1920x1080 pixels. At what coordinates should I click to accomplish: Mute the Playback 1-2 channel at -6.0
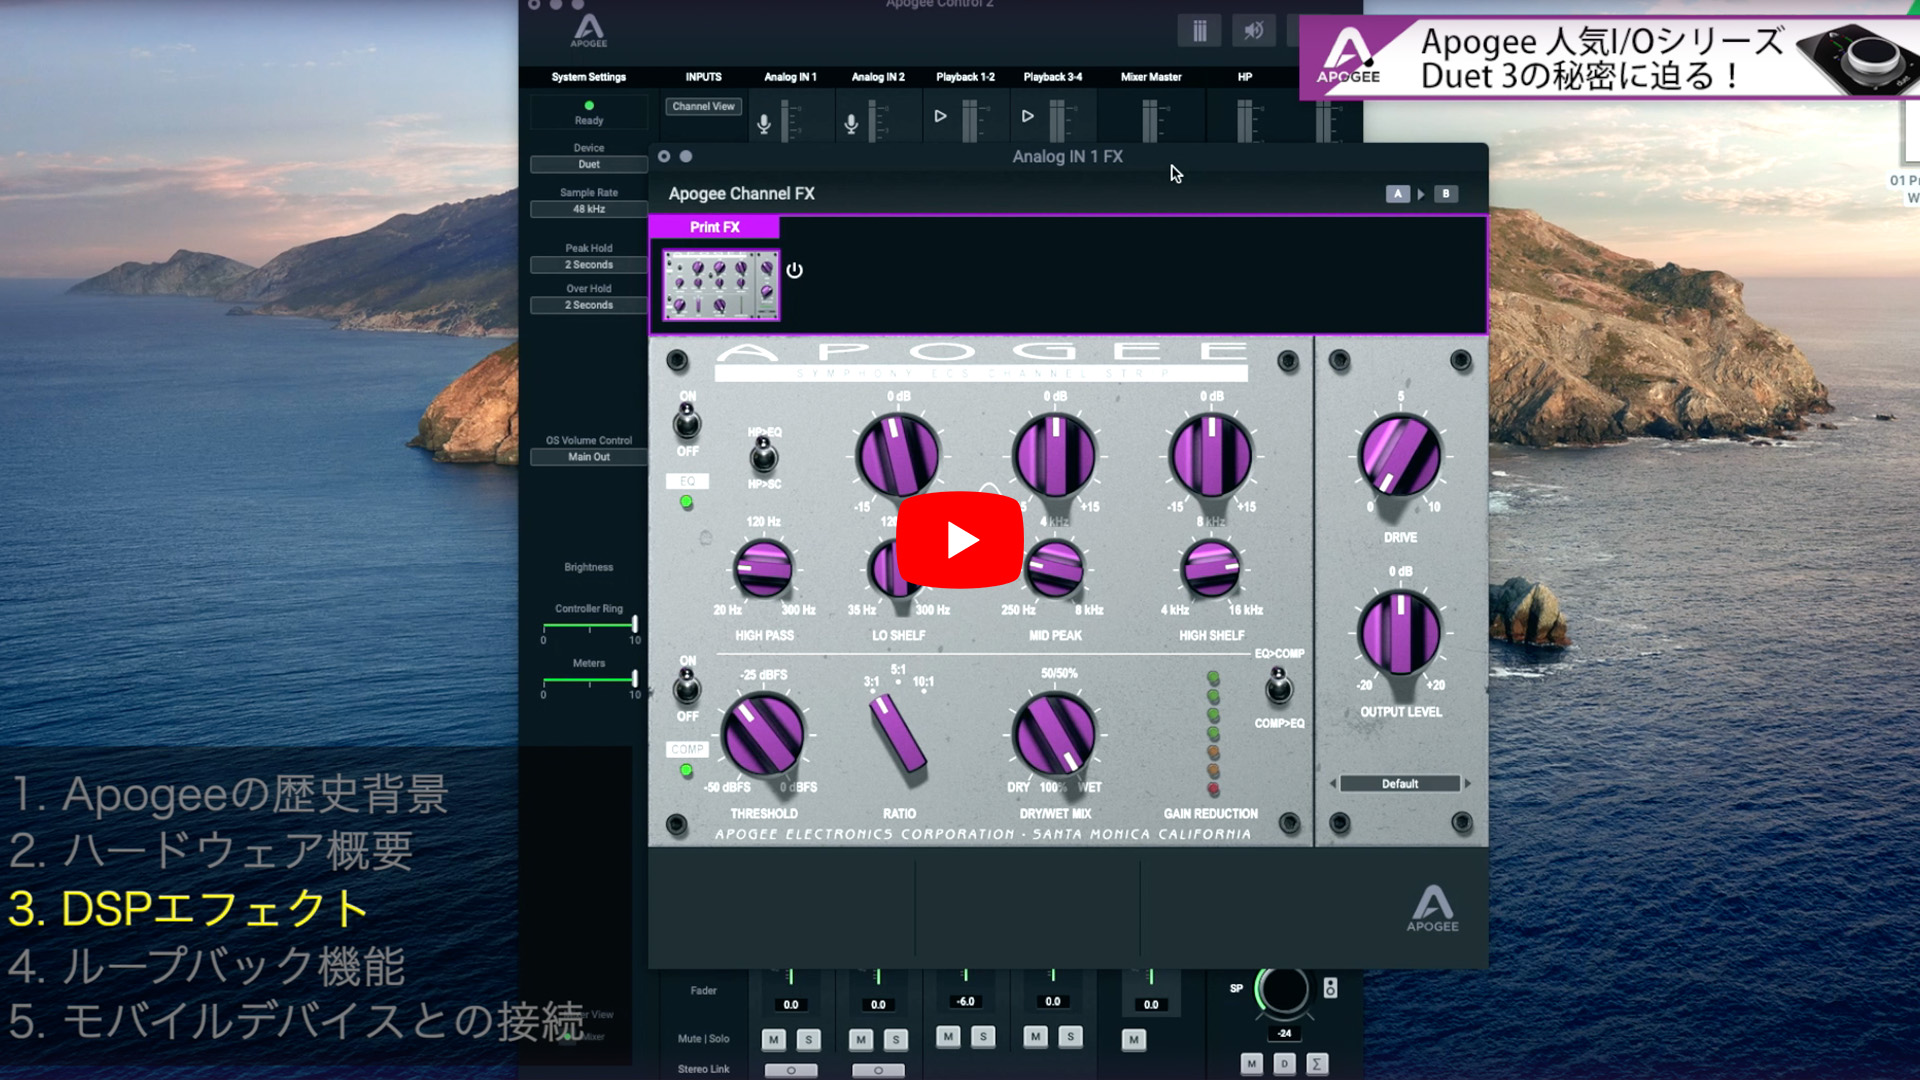(948, 1037)
